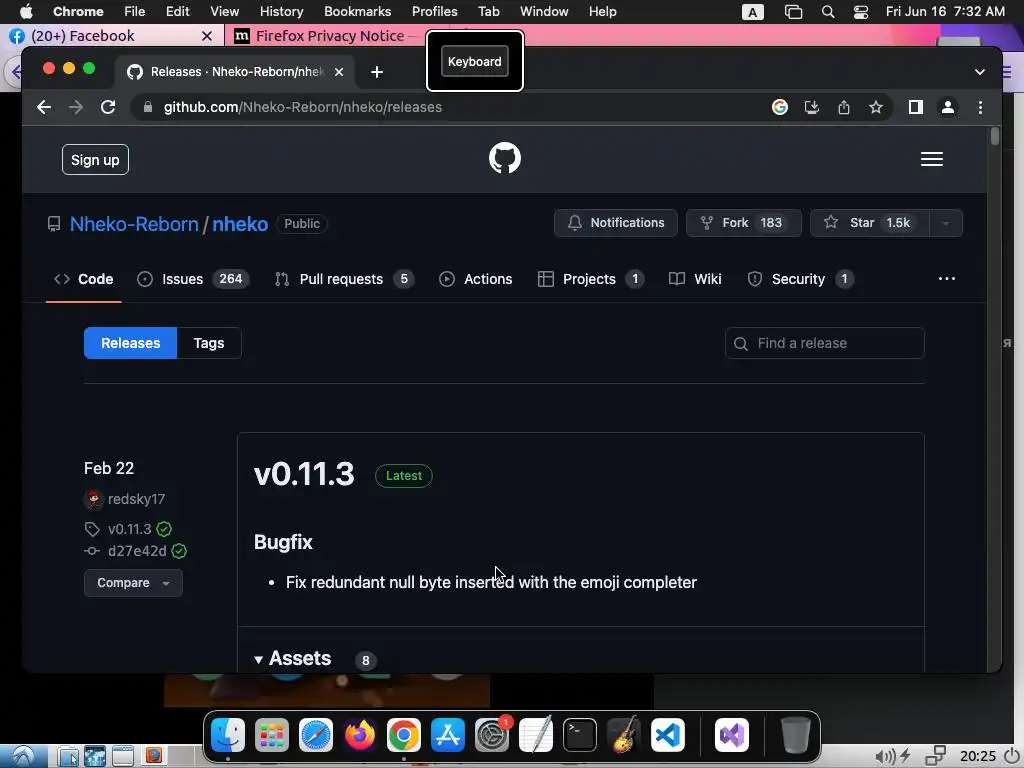Click the Google icon in the address bar
Viewport: 1024px width, 768px height.
click(x=780, y=107)
